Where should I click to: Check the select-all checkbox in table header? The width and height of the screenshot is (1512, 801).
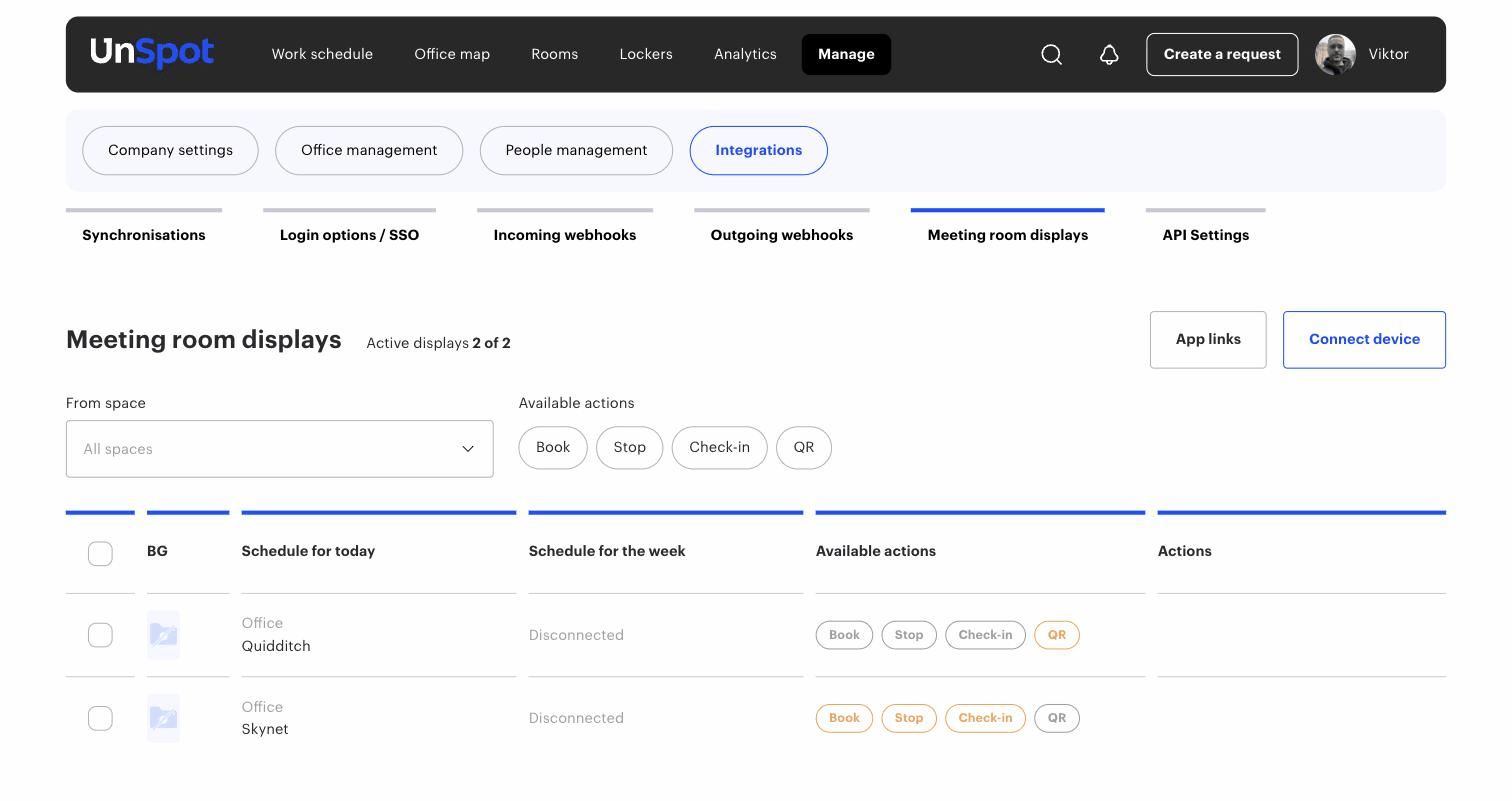coord(100,553)
